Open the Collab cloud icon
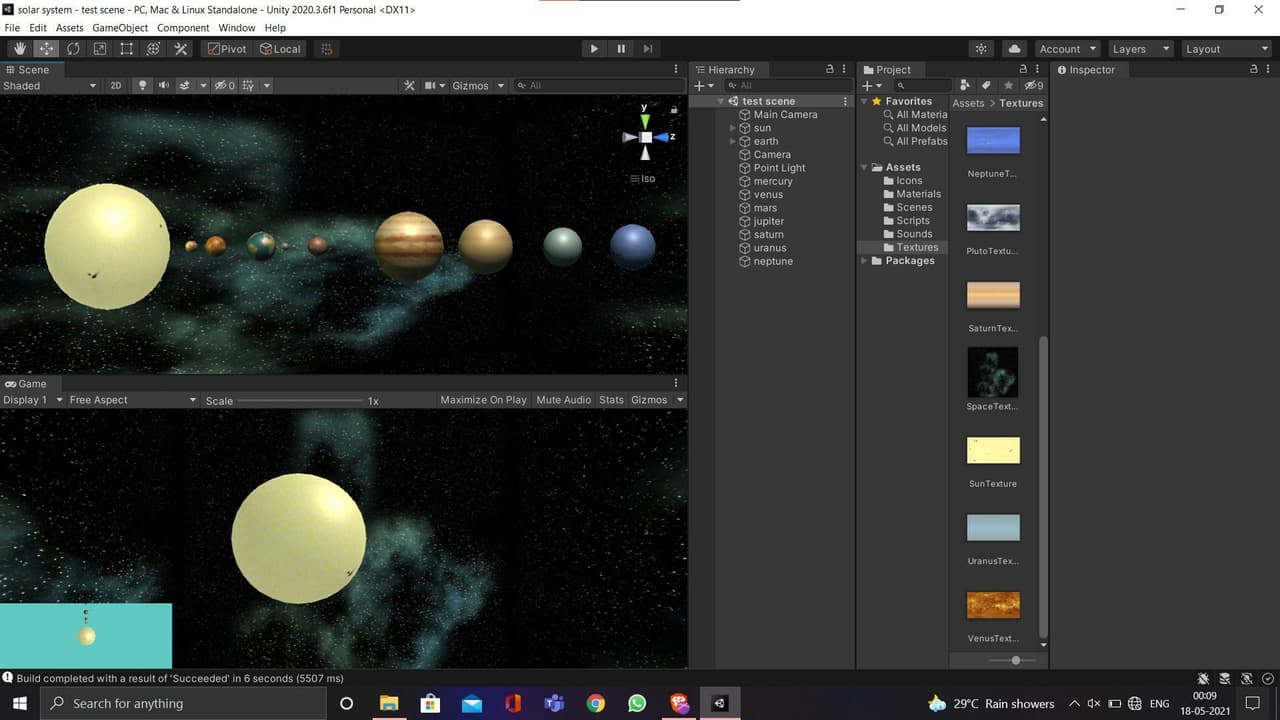 (x=1015, y=48)
